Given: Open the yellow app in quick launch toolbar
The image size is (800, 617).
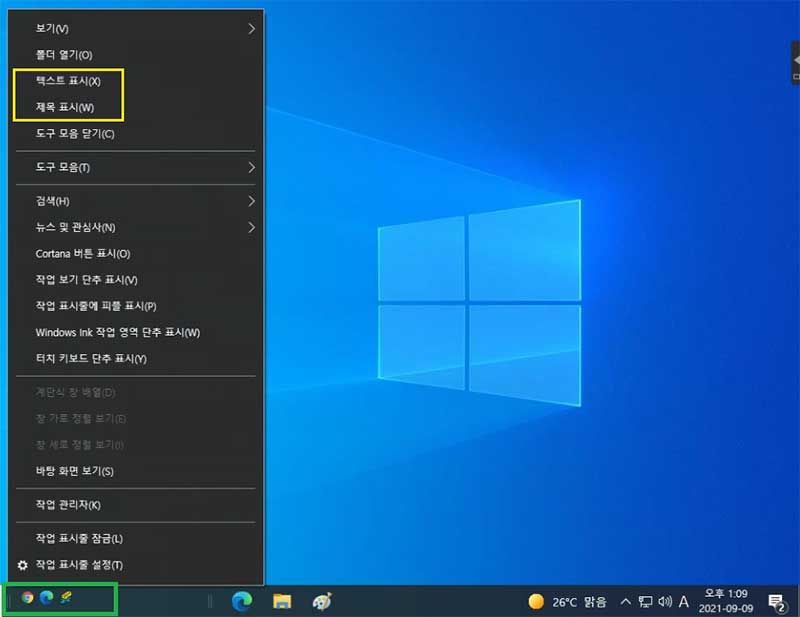Looking at the screenshot, I should click(66, 597).
